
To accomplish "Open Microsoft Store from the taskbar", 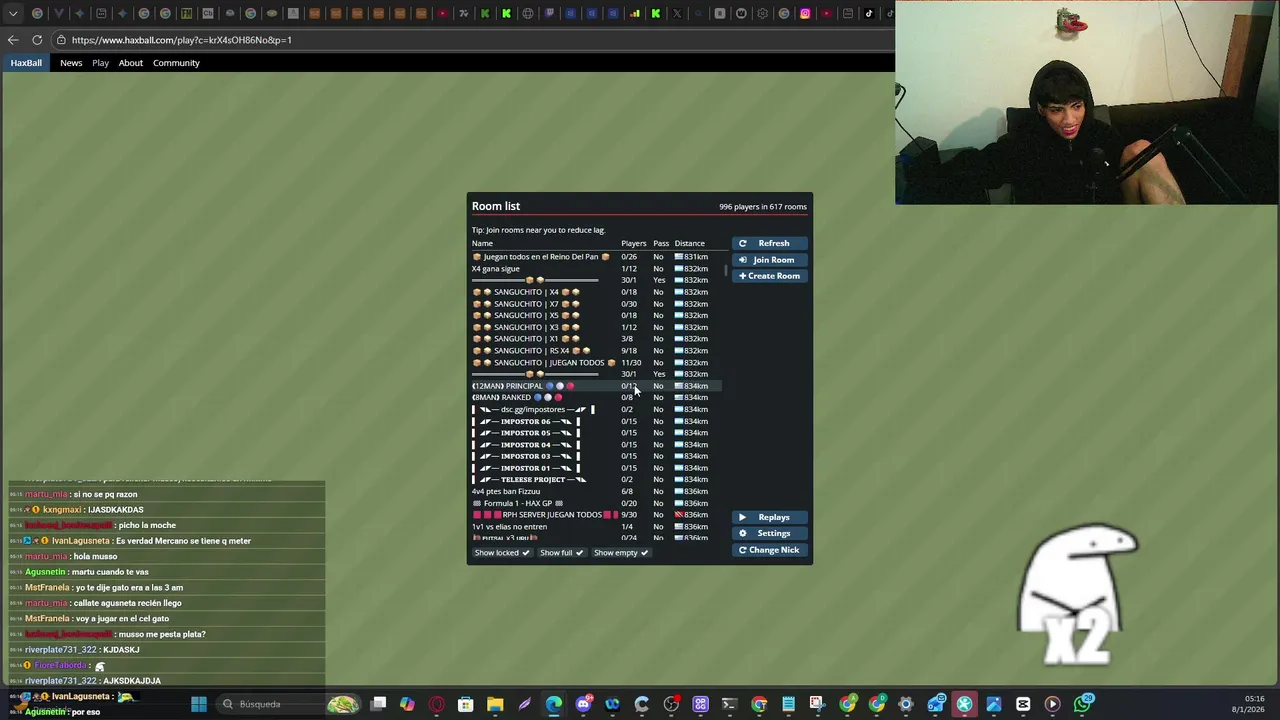I will tap(465, 704).
